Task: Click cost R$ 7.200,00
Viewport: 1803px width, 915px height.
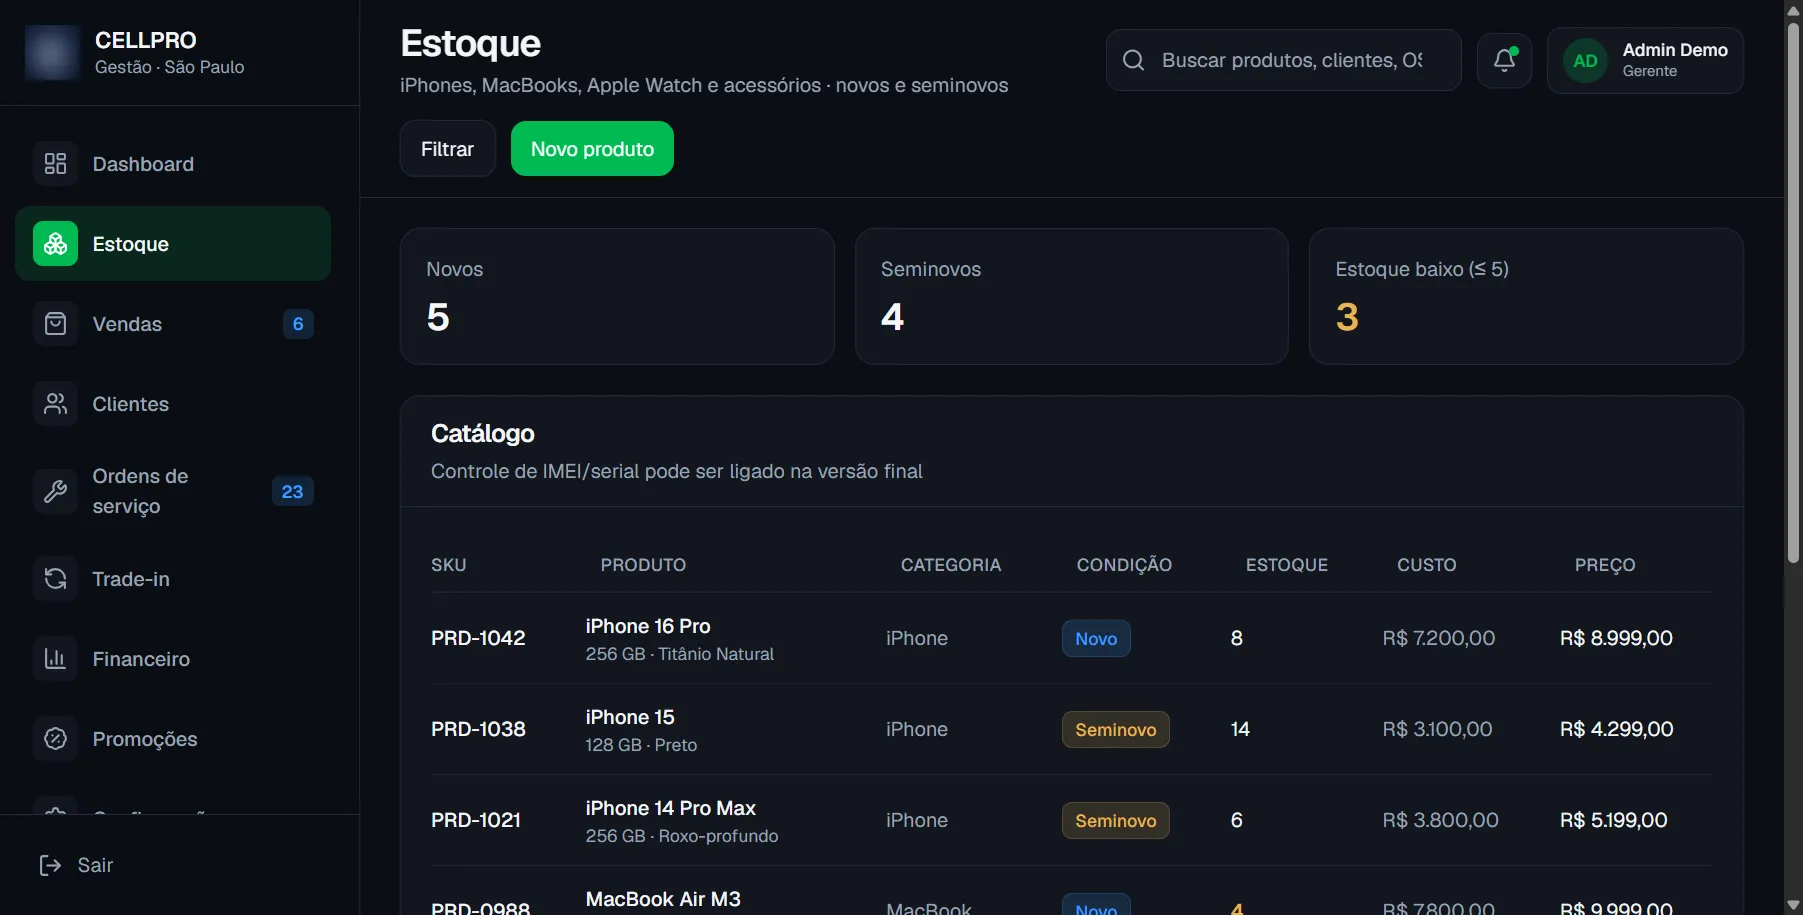Action: [1439, 638]
